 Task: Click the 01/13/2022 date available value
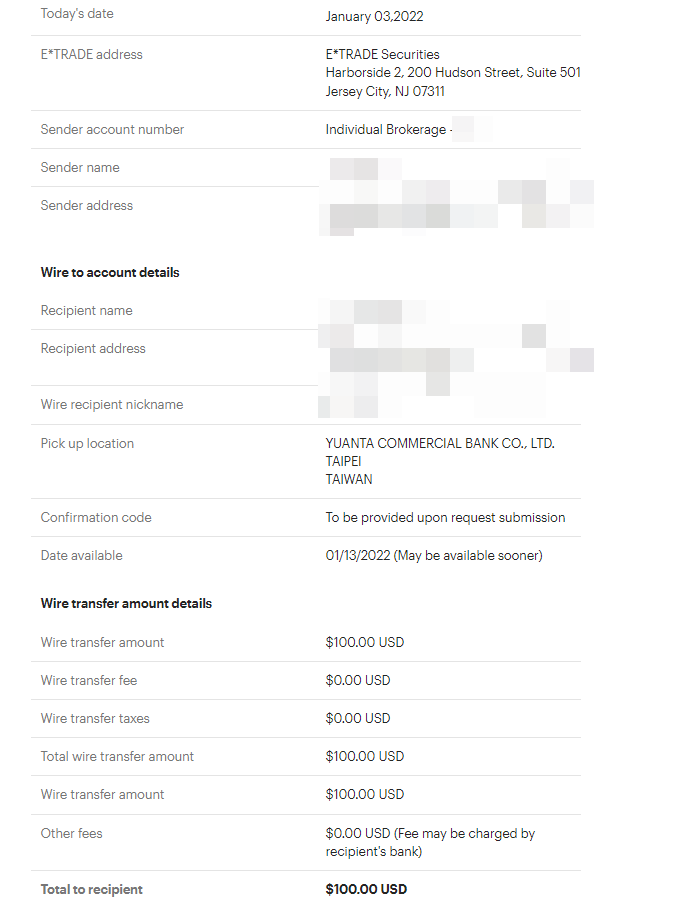click(433, 555)
